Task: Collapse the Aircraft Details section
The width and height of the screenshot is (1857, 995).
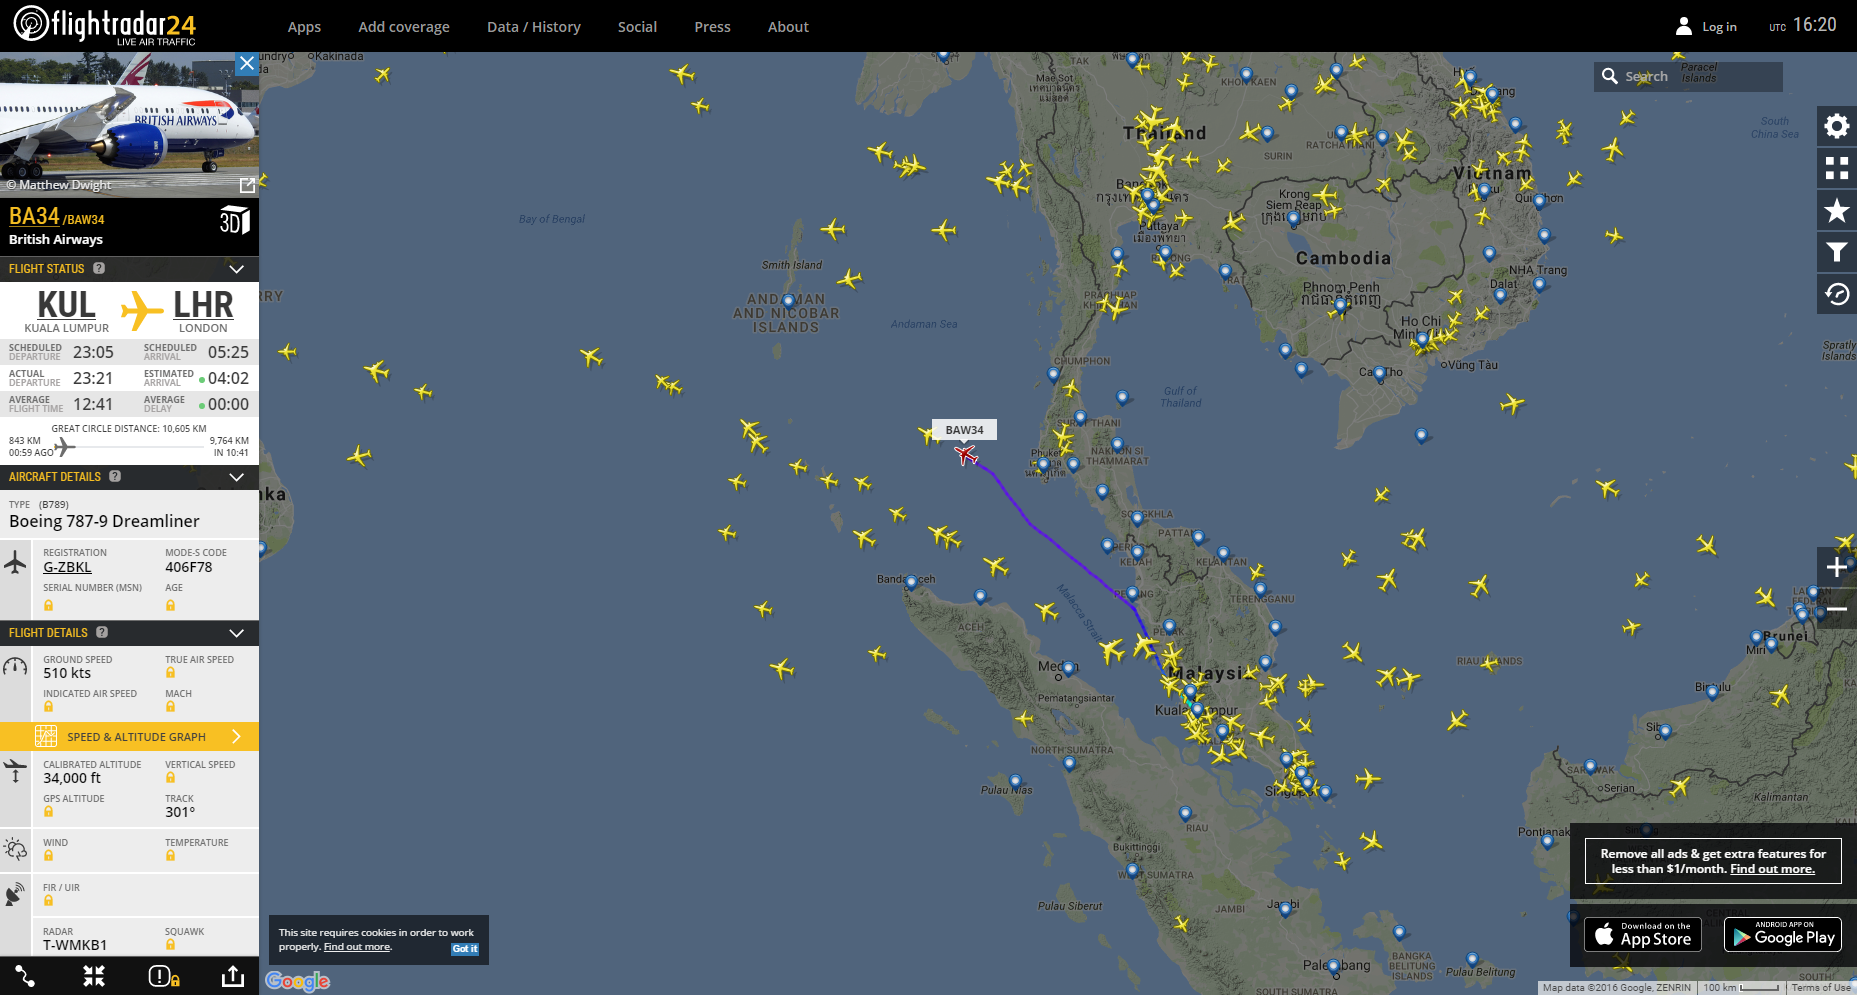Action: click(x=236, y=477)
